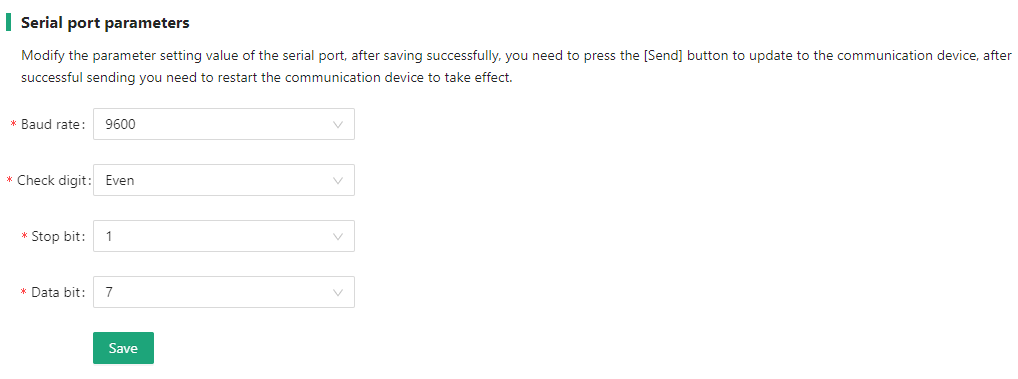Click the red asterisk before Check digit
This screenshot has height=379, width=1018.
[9, 180]
